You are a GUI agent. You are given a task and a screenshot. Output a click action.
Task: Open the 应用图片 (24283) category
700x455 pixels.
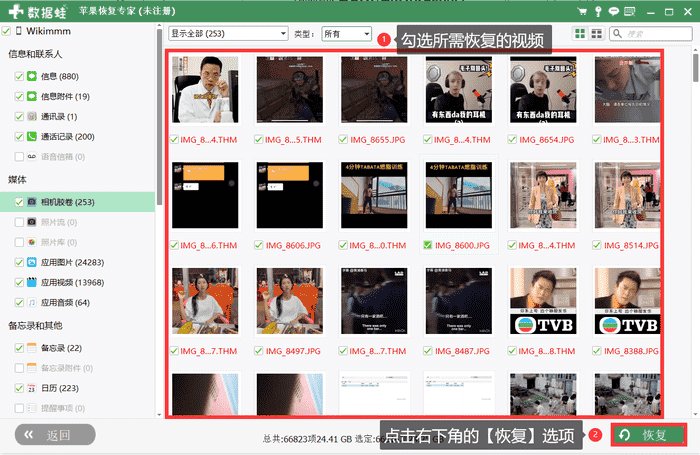pyautogui.click(x=72, y=262)
